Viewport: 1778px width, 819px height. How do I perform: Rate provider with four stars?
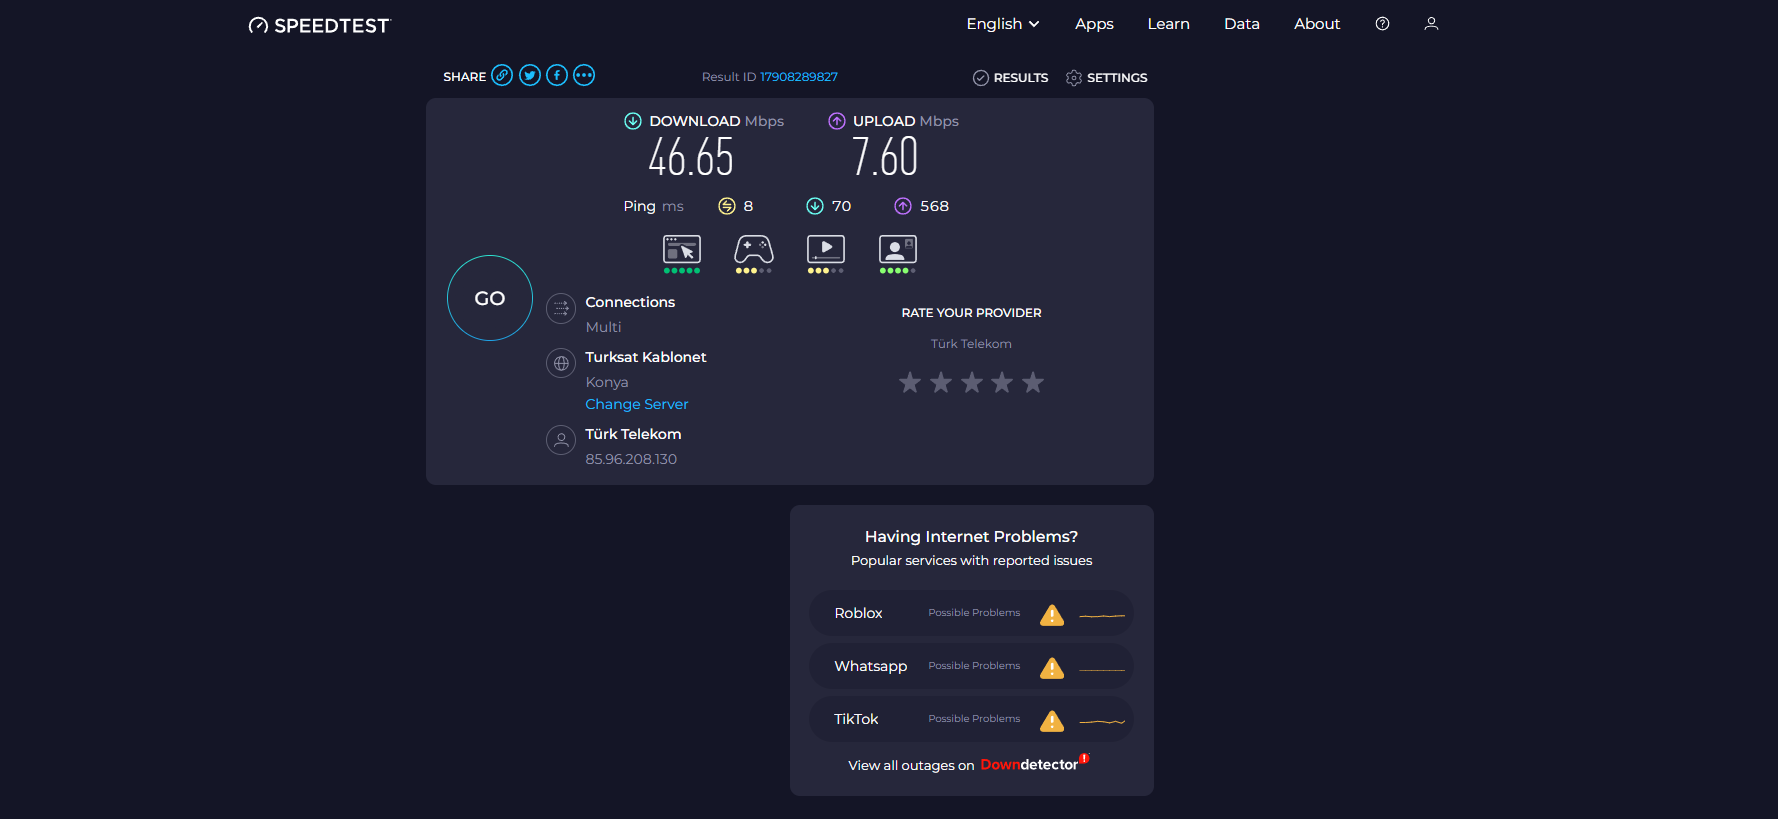click(x=1002, y=382)
